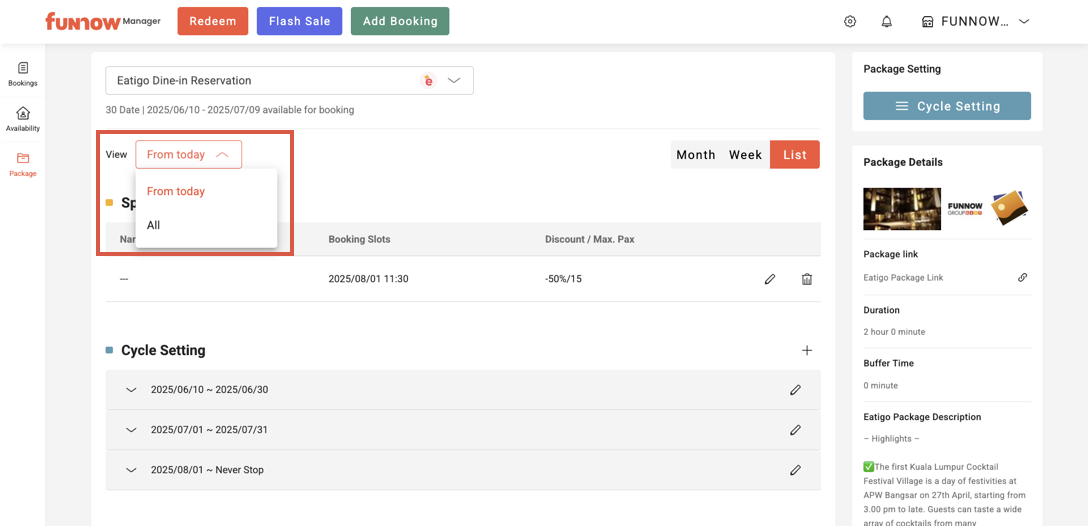This screenshot has width=1088, height=526.
Task: Expand the 2025/06/10 ~ 2025/06/30 cycle row
Action: point(131,390)
